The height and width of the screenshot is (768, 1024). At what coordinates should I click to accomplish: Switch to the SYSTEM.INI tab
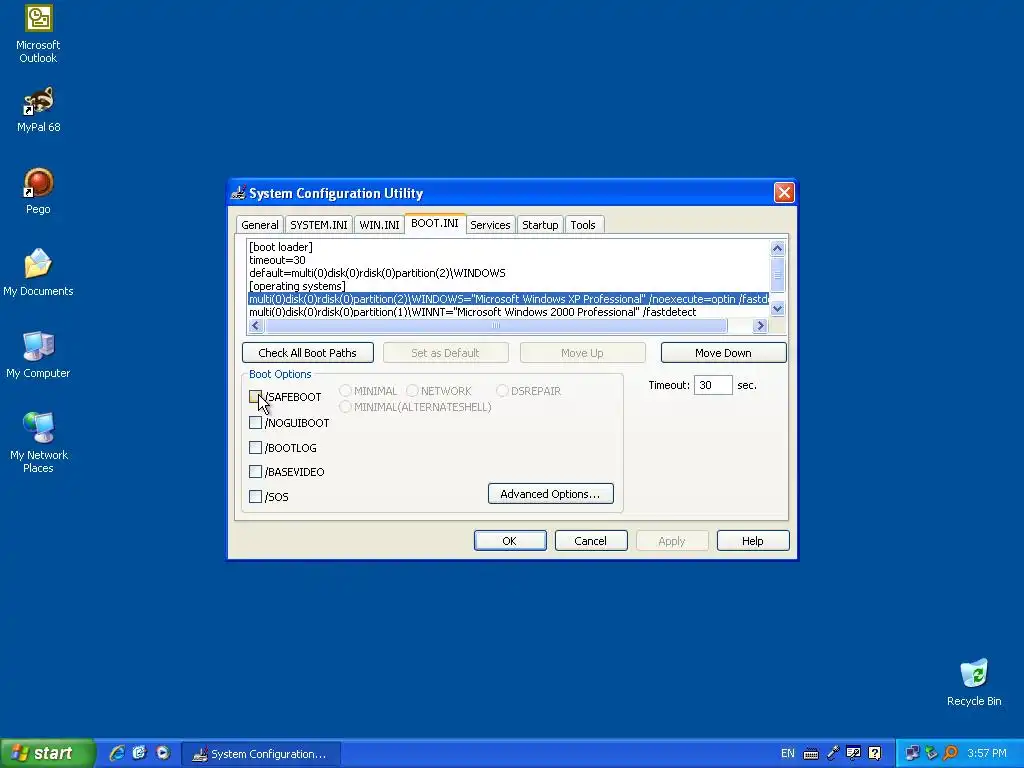pyautogui.click(x=319, y=225)
